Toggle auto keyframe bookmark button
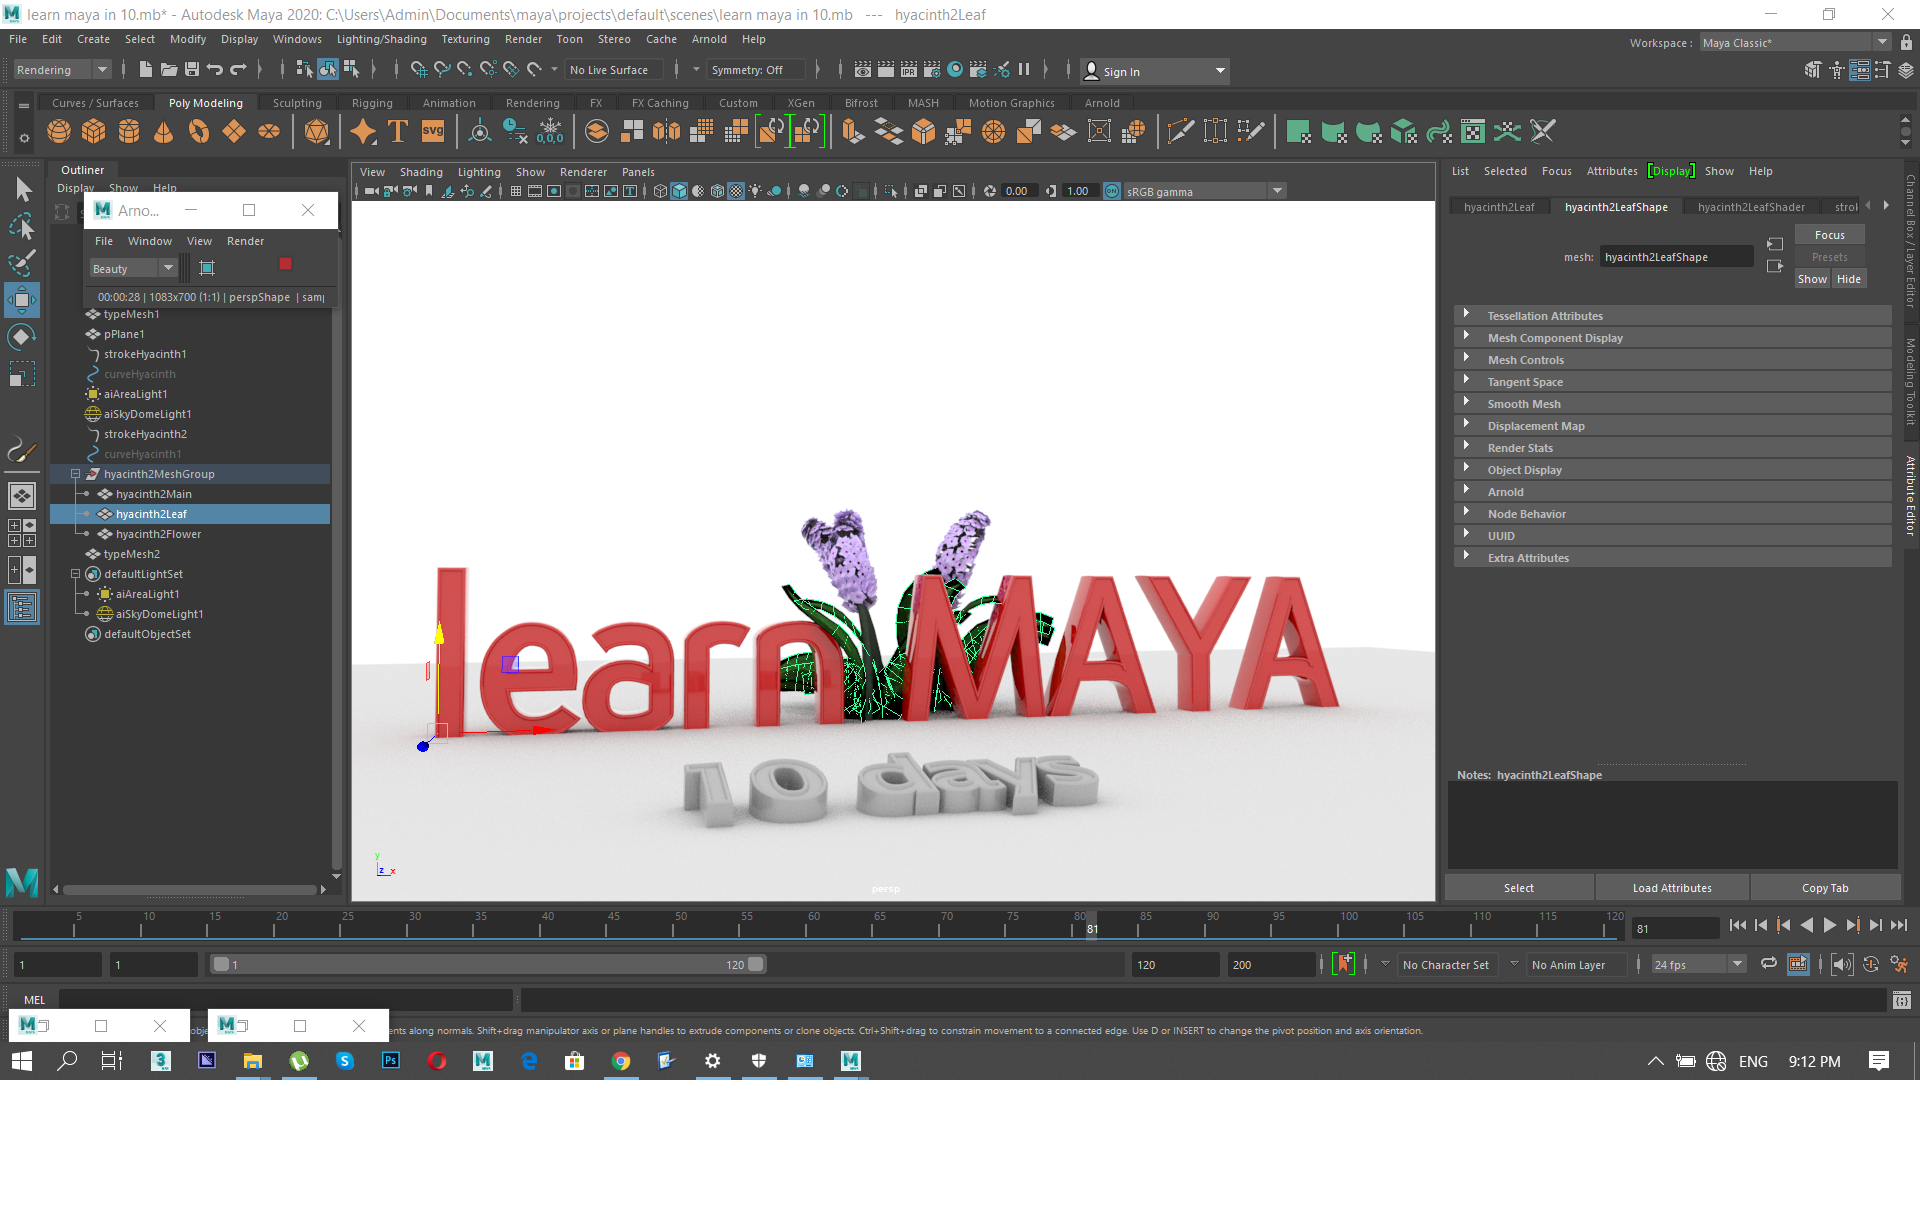Image resolution: width=1920 pixels, height=1208 pixels. tap(1344, 964)
